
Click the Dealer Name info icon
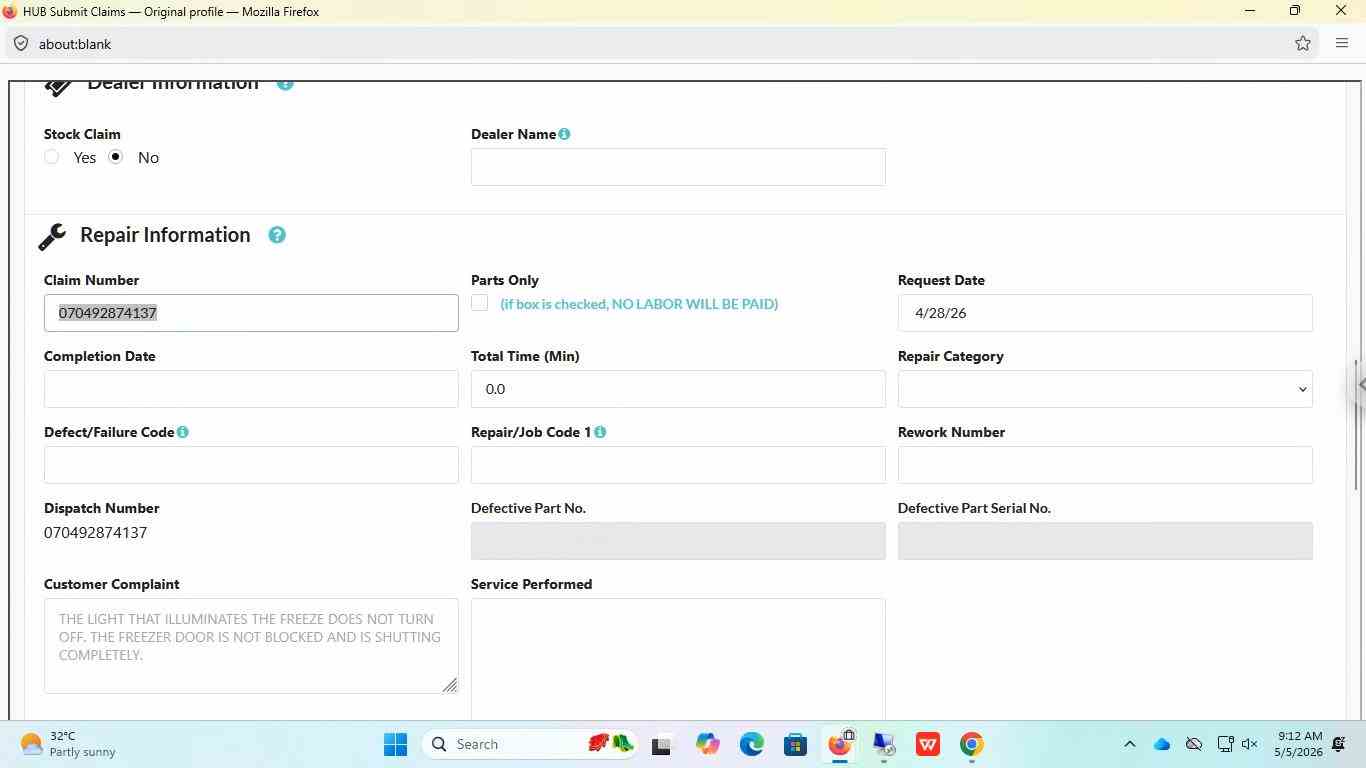pyautogui.click(x=564, y=134)
